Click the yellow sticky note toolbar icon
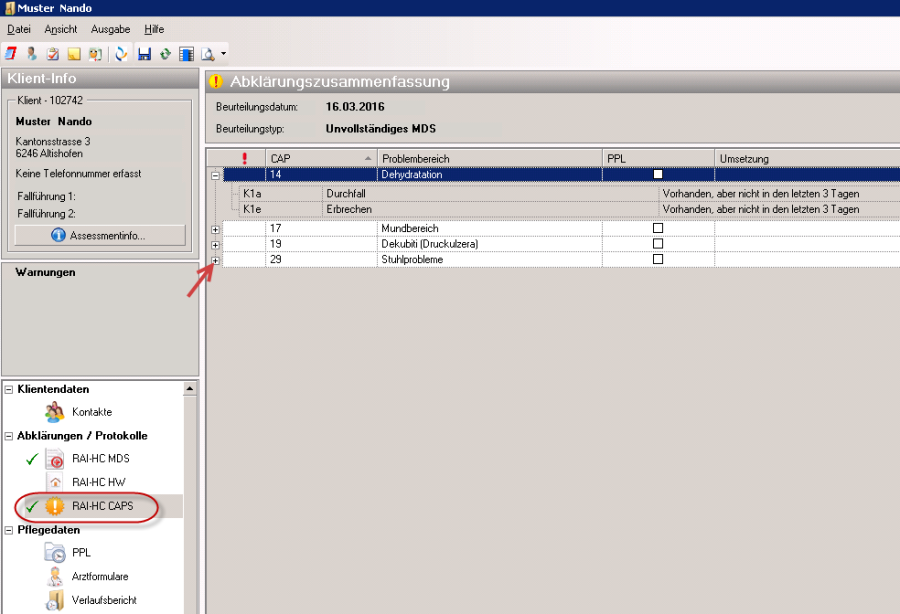The width and height of the screenshot is (900, 614). click(73, 53)
